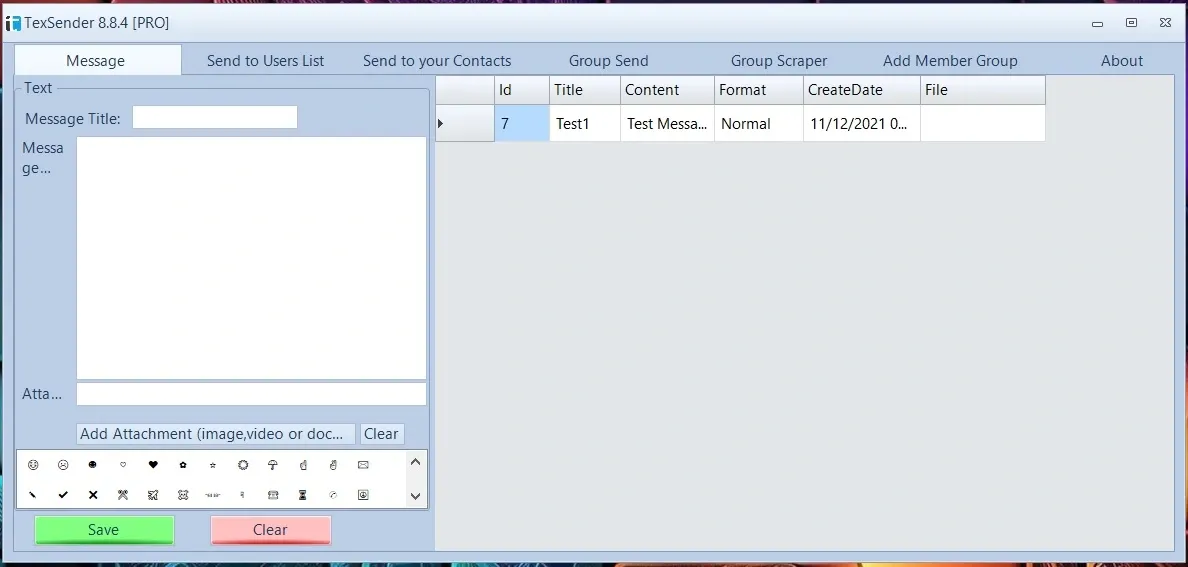The width and height of the screenshot is (1188, 567).
Task: Insert the black flower emoji
Action: [183, 465]
